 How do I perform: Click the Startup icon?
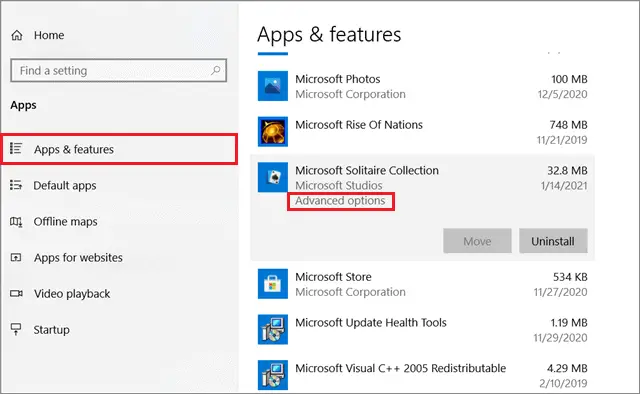(x=16, y=329)
